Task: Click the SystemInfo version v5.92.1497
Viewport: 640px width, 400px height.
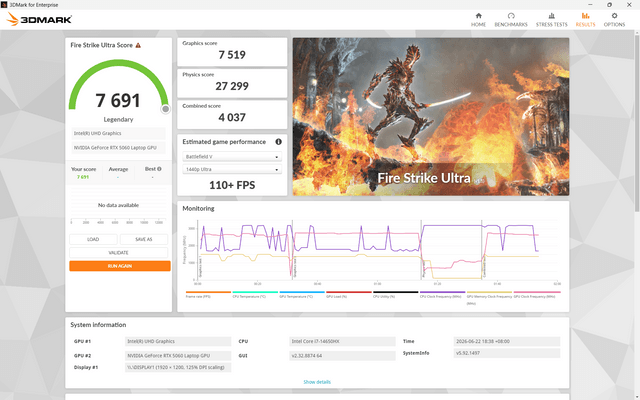Action: (507, 353)
